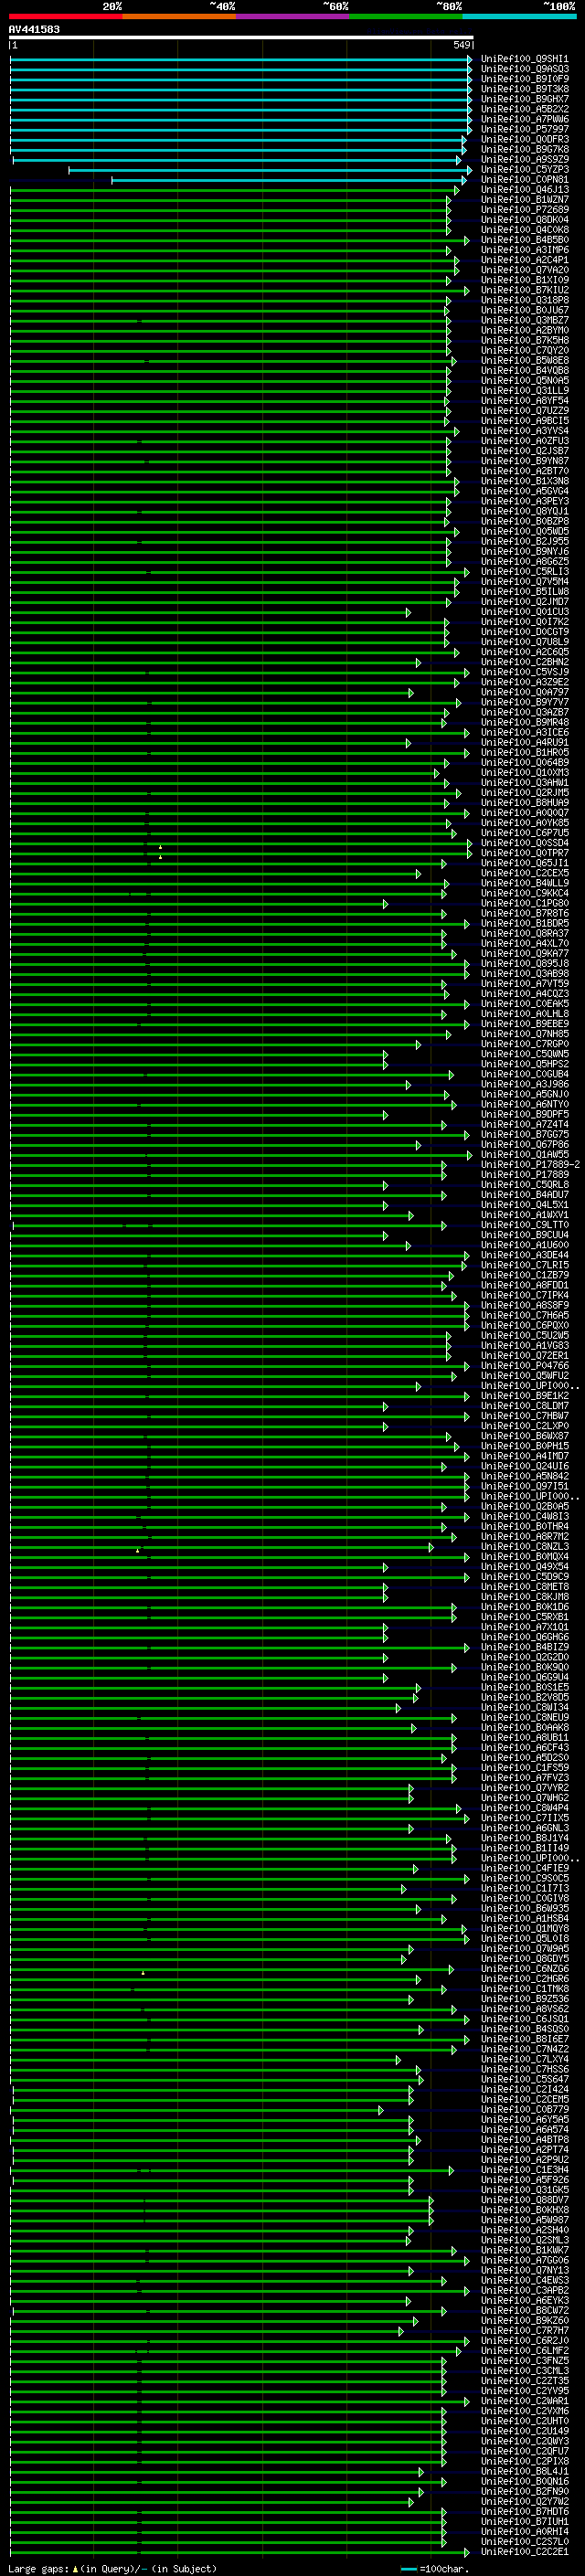This screenshot has width=585, height=2576.
Task: Pick the UniRef100_C7IPK4 hit label
Action: pyautogui.click(x=524, y=1295)
